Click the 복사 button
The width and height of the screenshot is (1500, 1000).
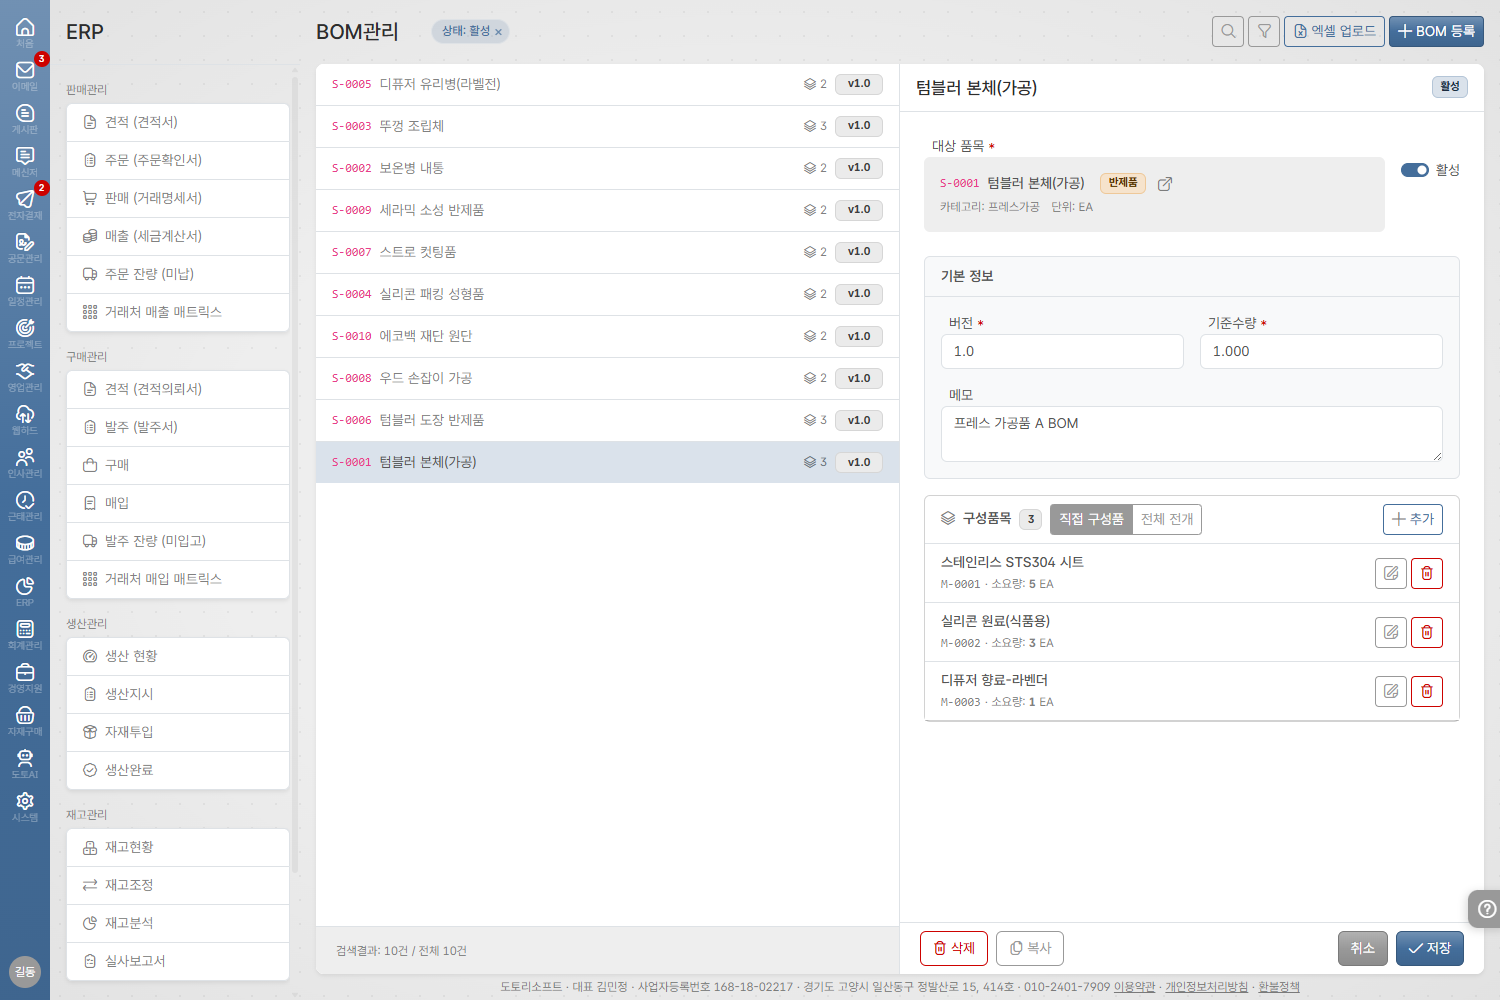(x=1030, y=948)
